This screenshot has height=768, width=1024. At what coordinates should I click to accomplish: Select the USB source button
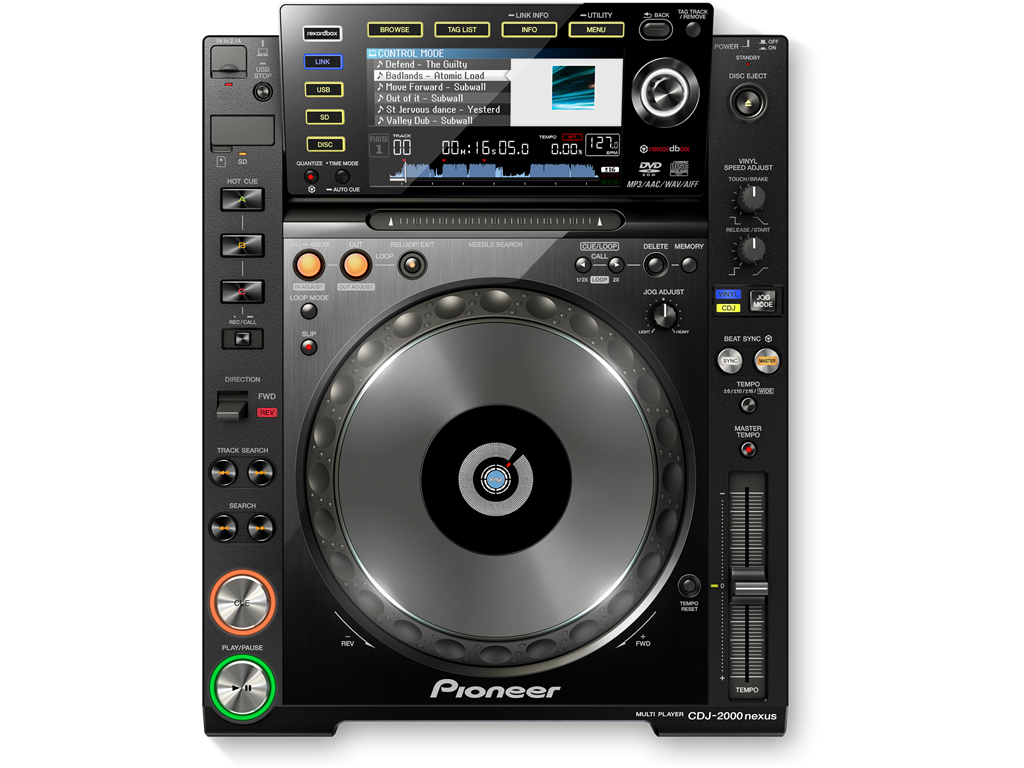coord(324,90)
